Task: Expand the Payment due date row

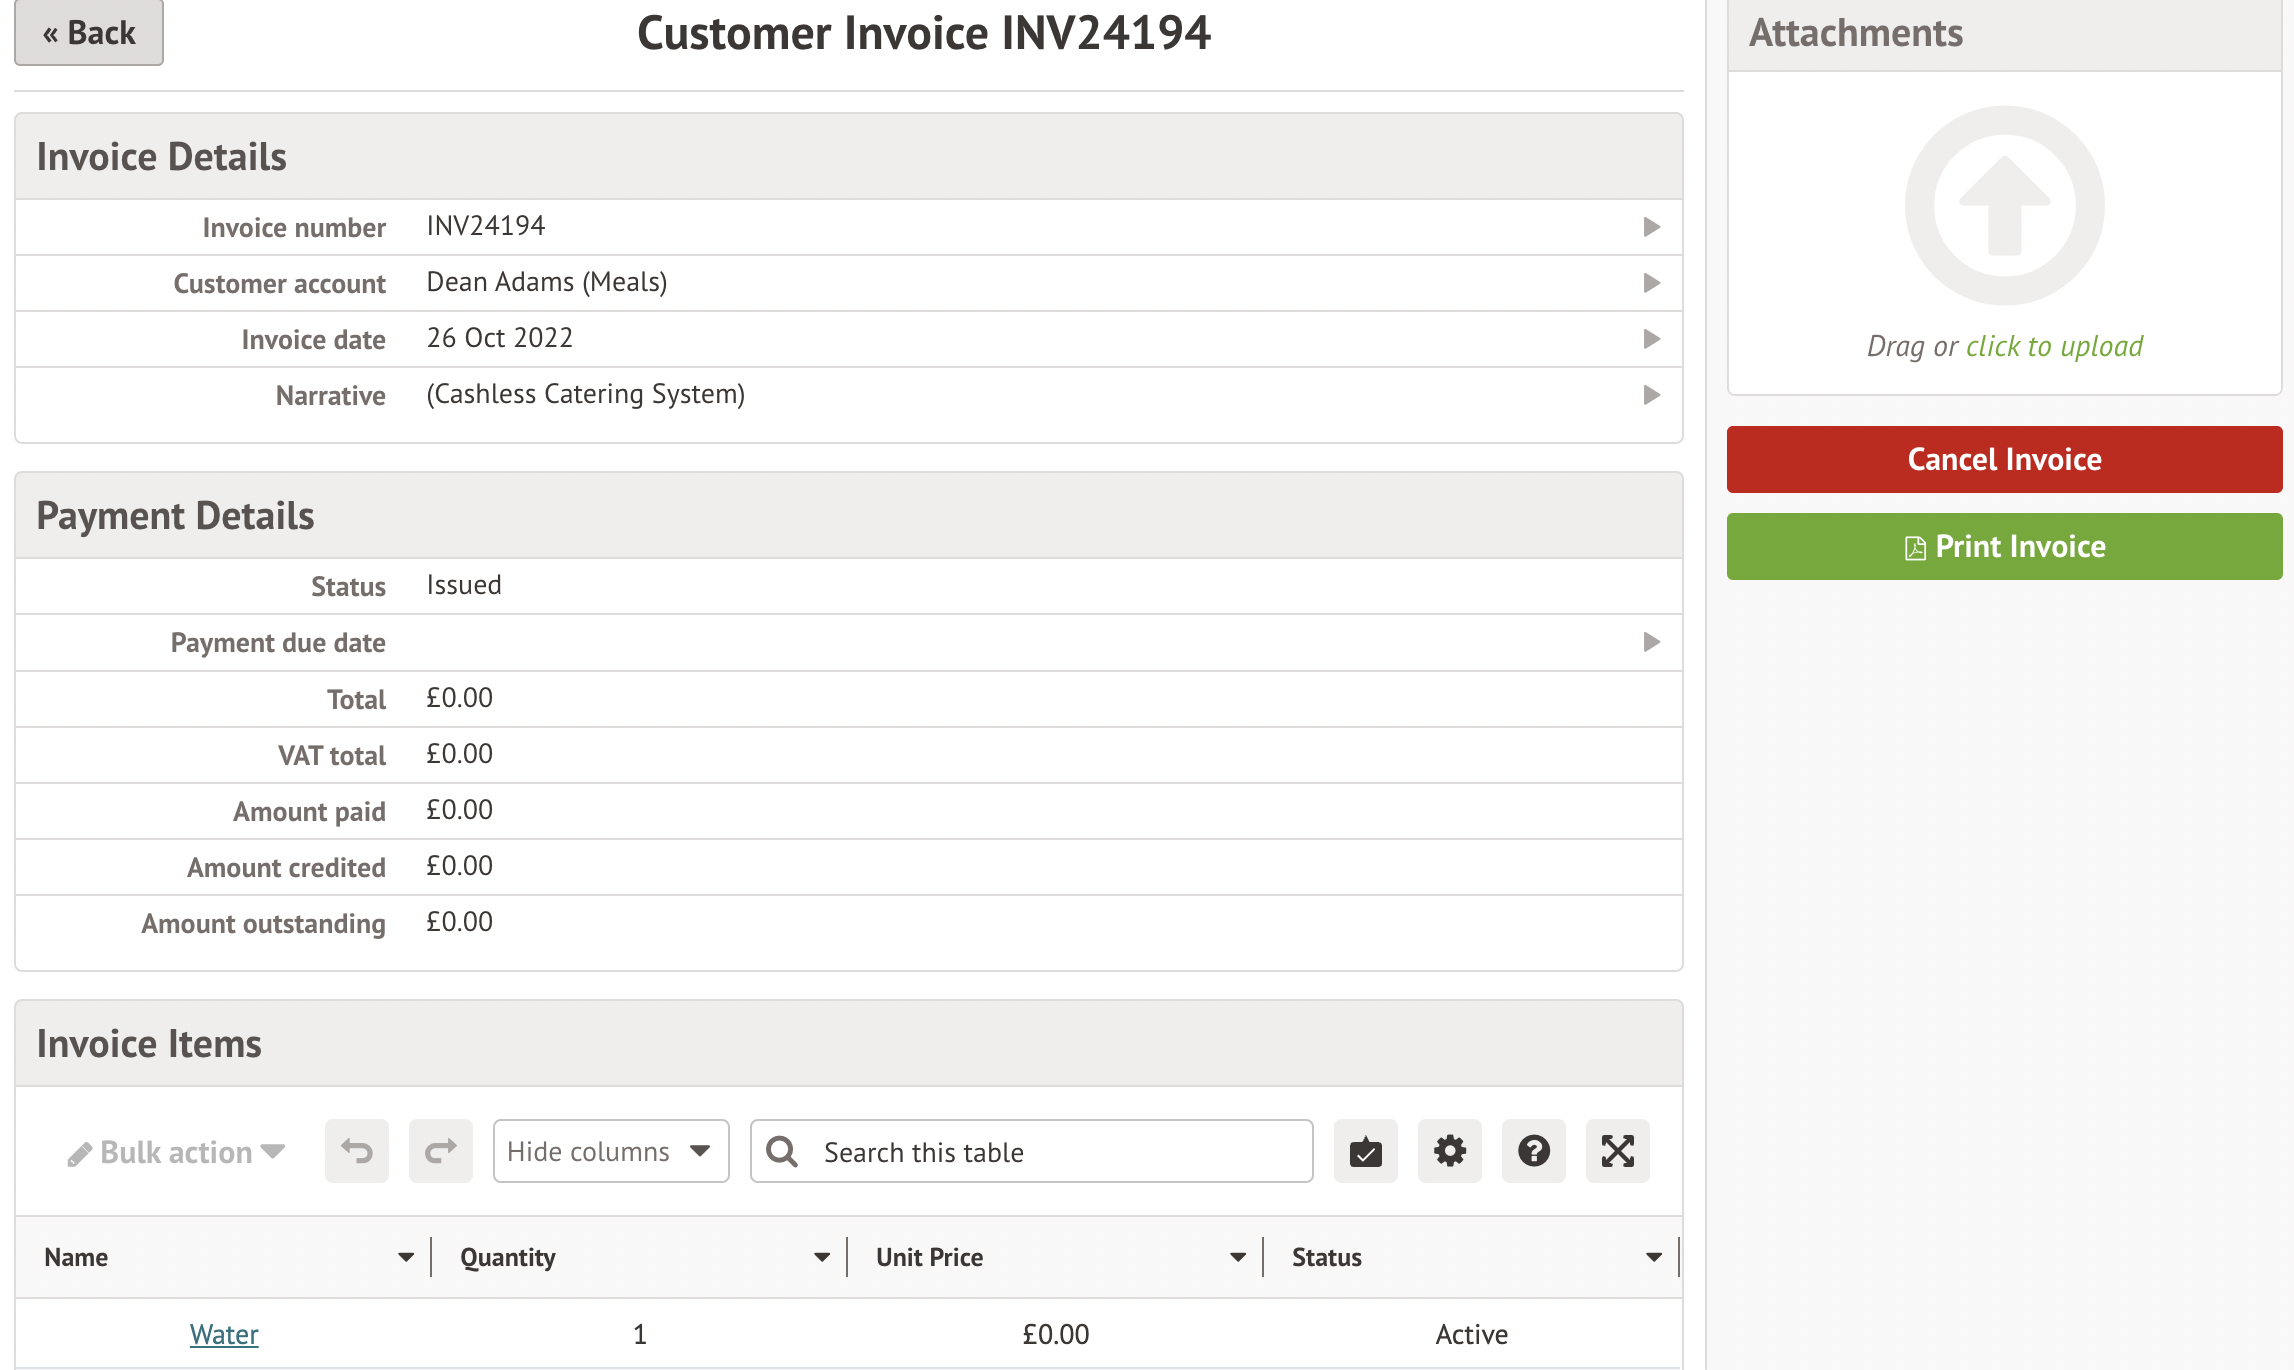Action: [x=1651, y=642]
